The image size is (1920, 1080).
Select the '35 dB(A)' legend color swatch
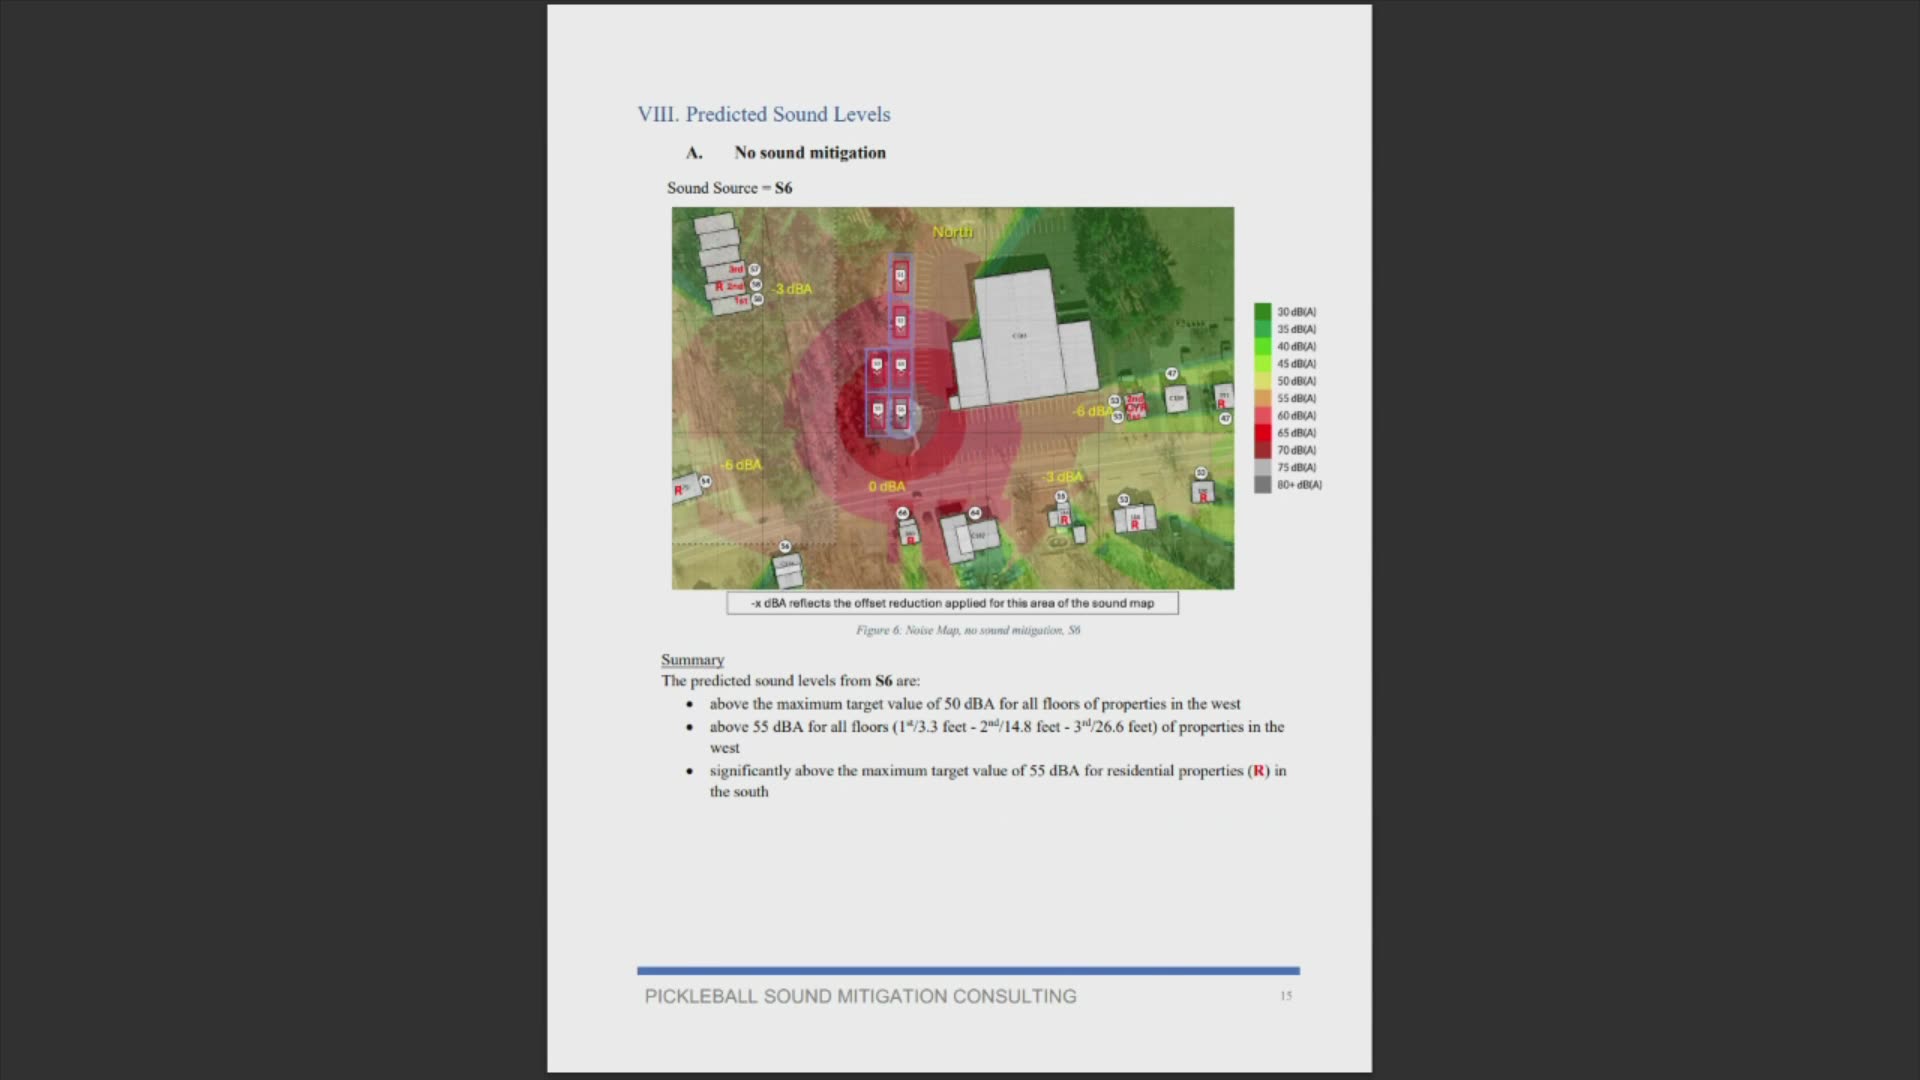(x=1263, y=329)
